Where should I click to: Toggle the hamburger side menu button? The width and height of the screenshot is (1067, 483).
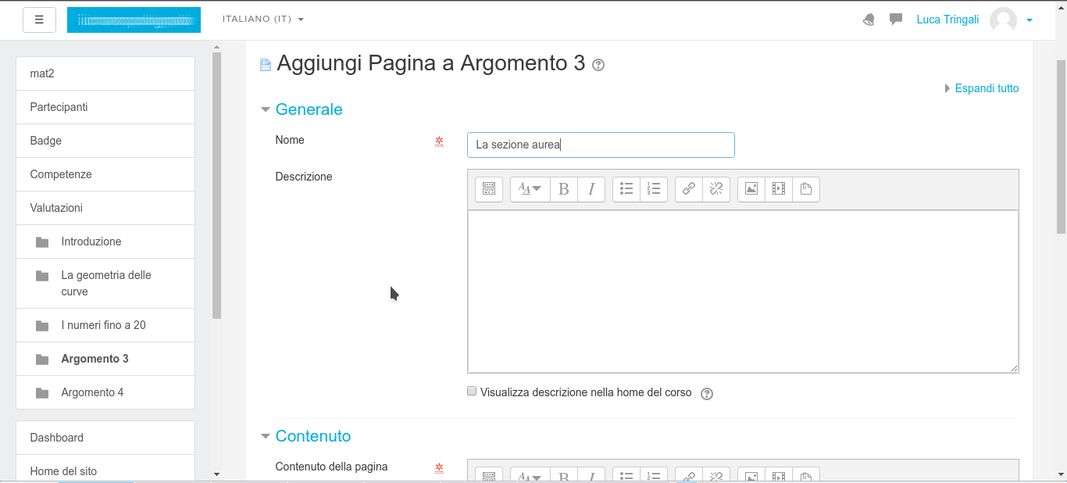[x=39, y=20]
